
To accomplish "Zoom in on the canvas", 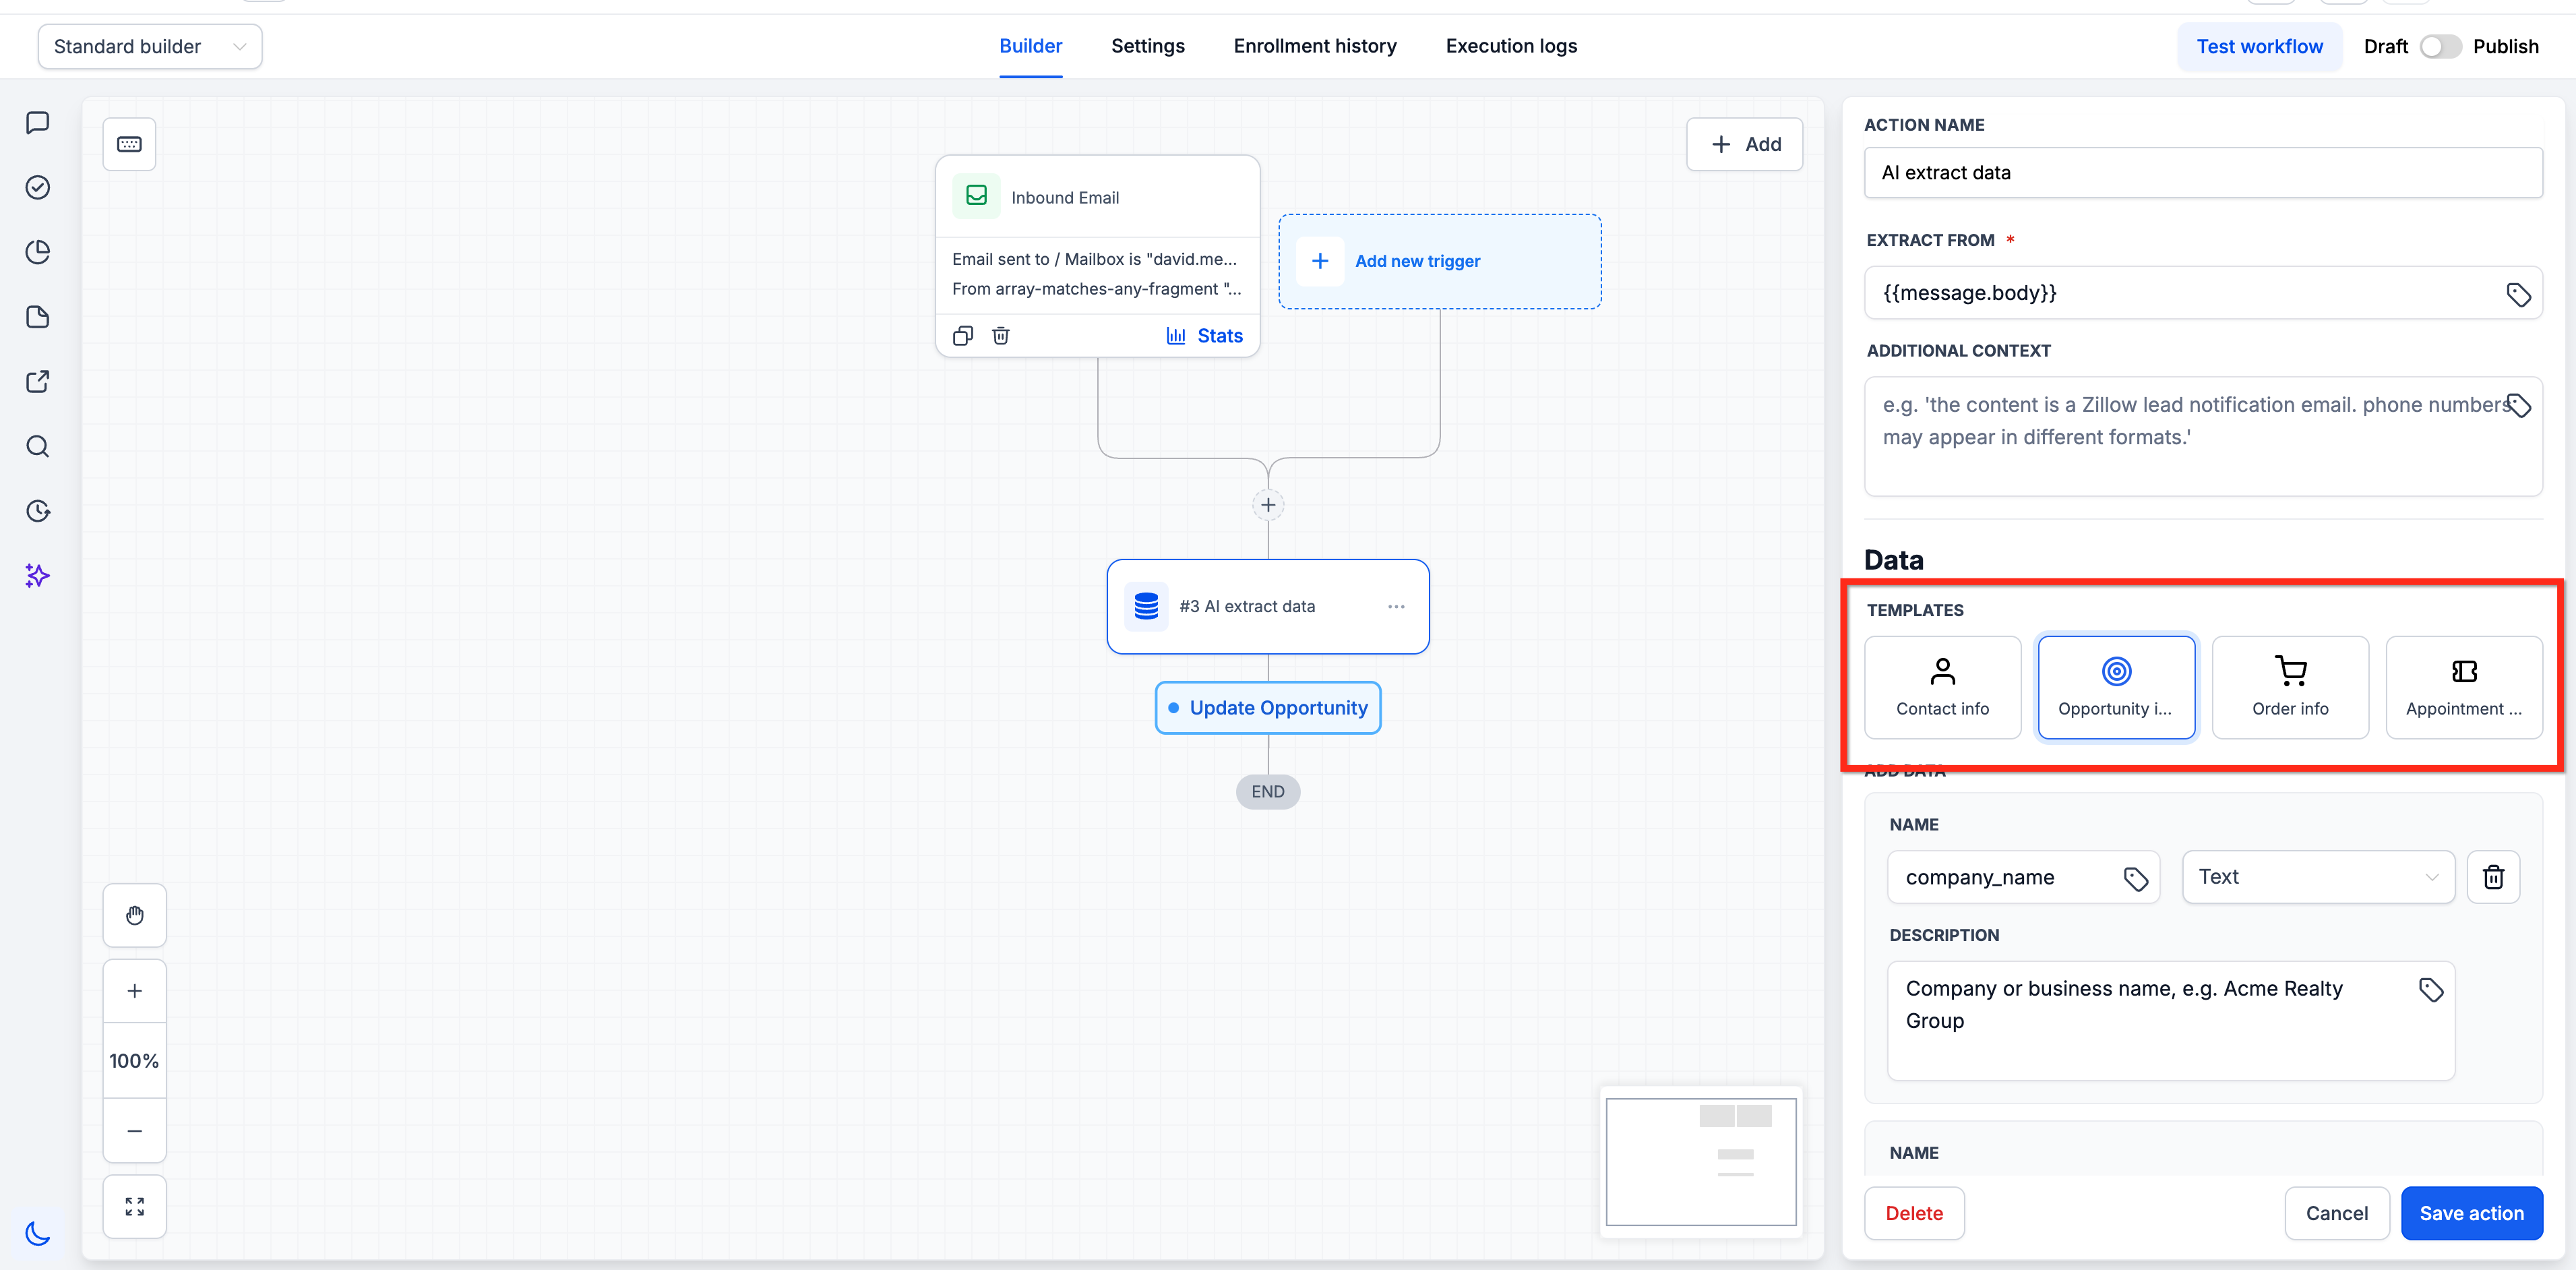I will point(135,991).
